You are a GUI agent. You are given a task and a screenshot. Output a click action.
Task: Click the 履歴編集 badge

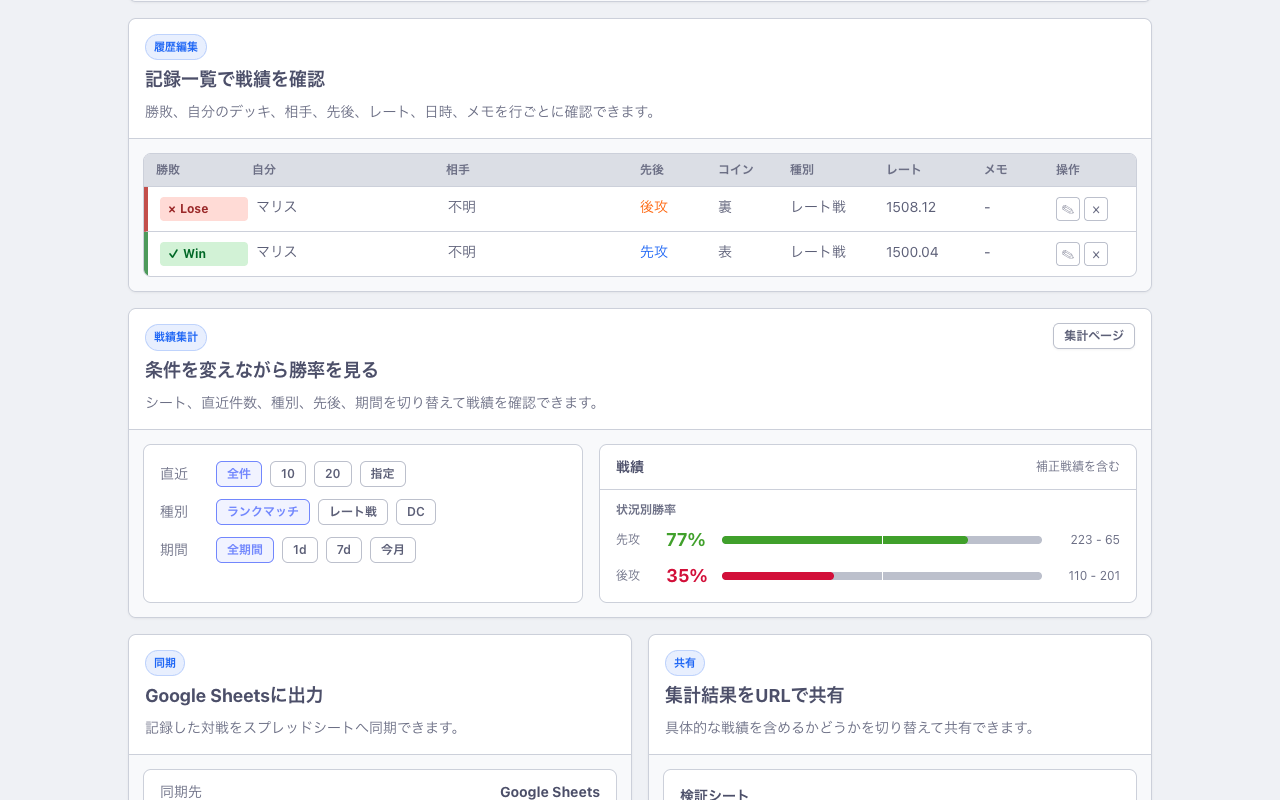176,47
